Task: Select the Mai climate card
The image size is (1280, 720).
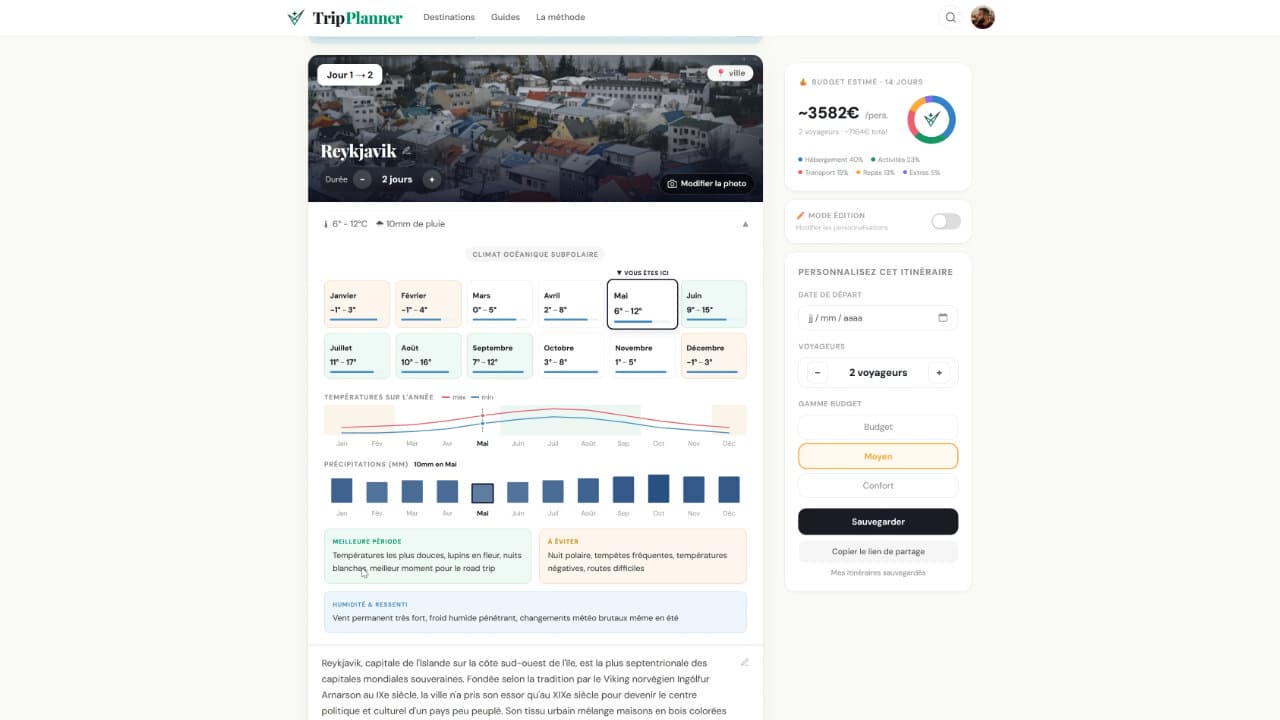Action: point(642,305)
